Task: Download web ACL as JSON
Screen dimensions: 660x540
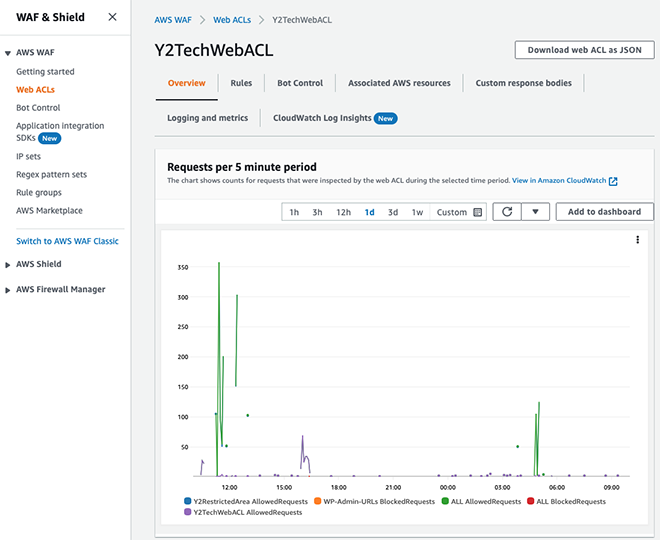Action: 584,50
